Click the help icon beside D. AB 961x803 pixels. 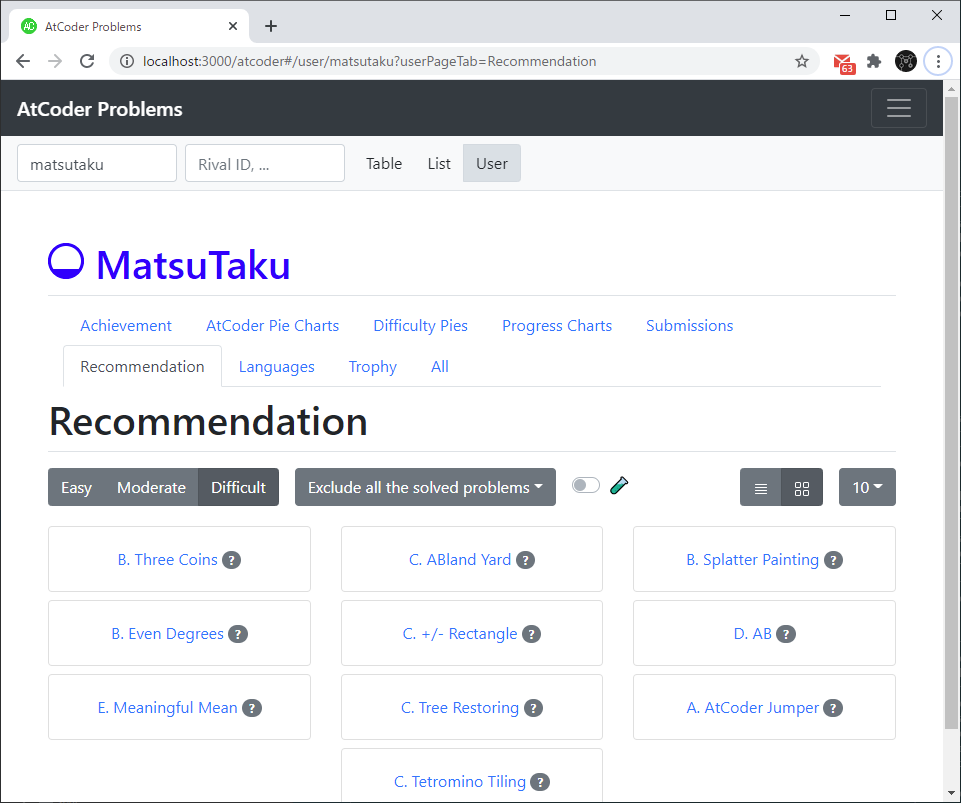coord(786,634)
